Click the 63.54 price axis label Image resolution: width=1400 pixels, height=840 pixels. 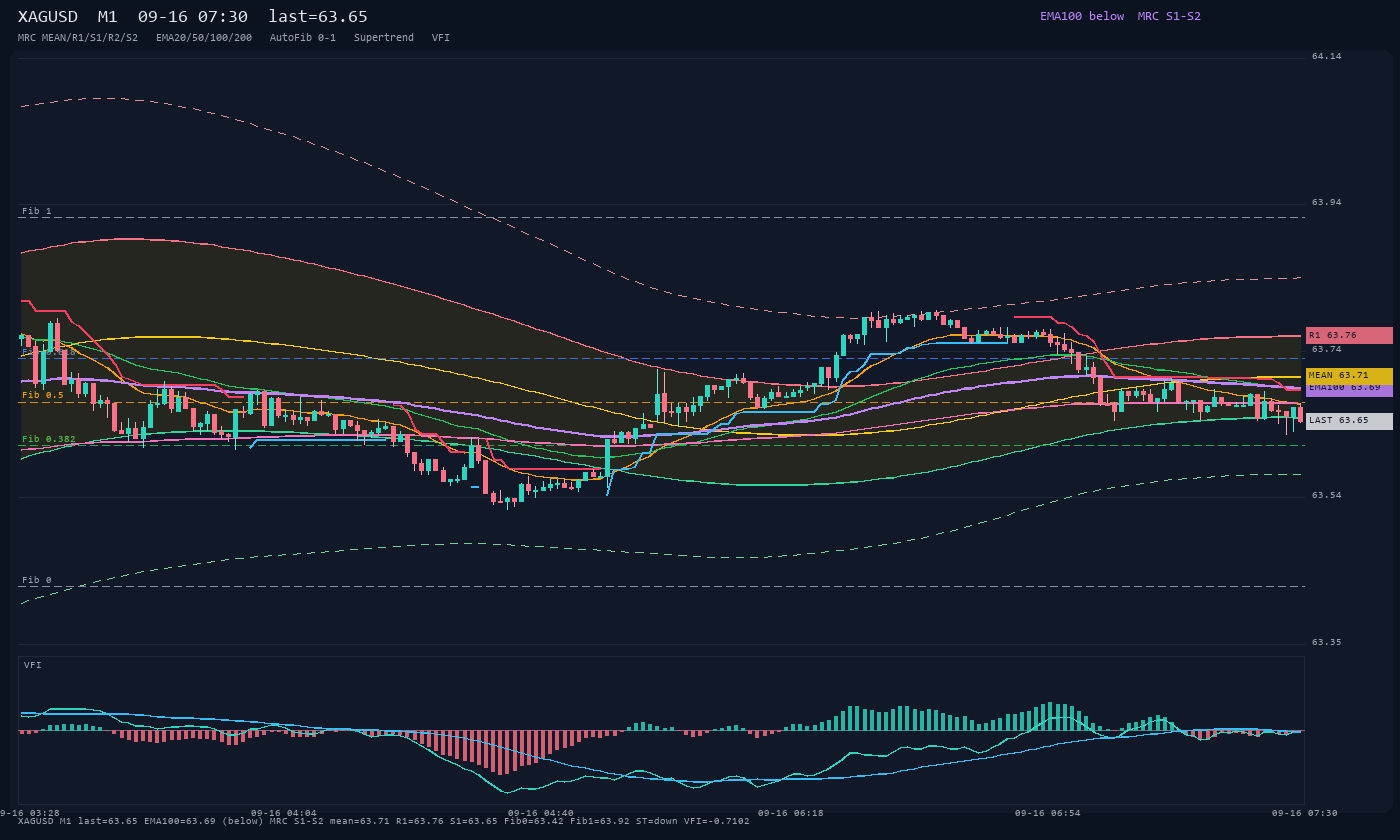[1327, 496]
